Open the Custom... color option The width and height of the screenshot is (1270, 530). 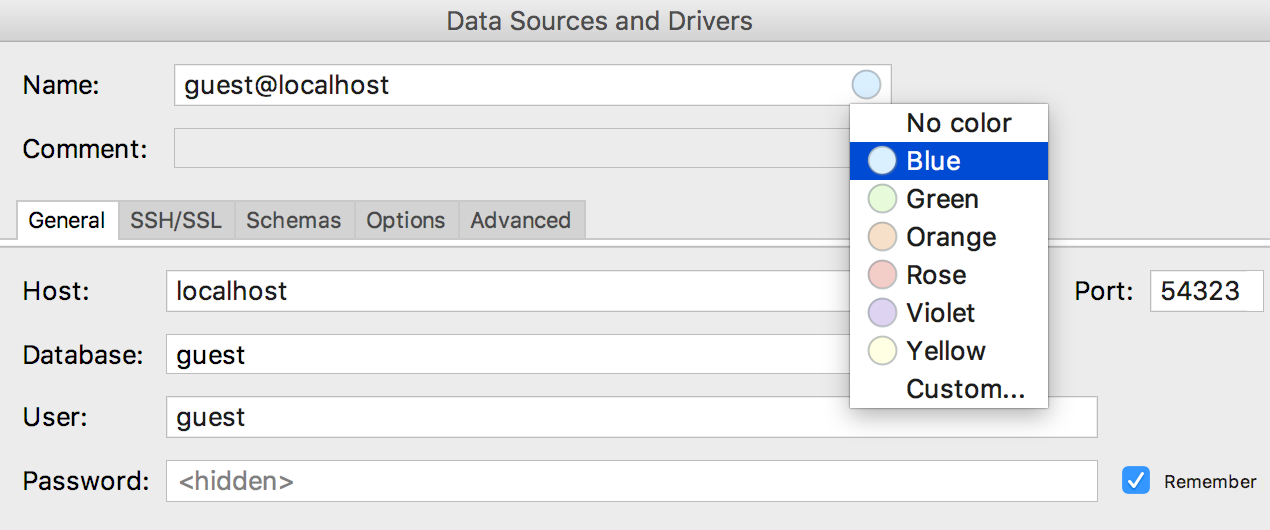tap(964, 389)
